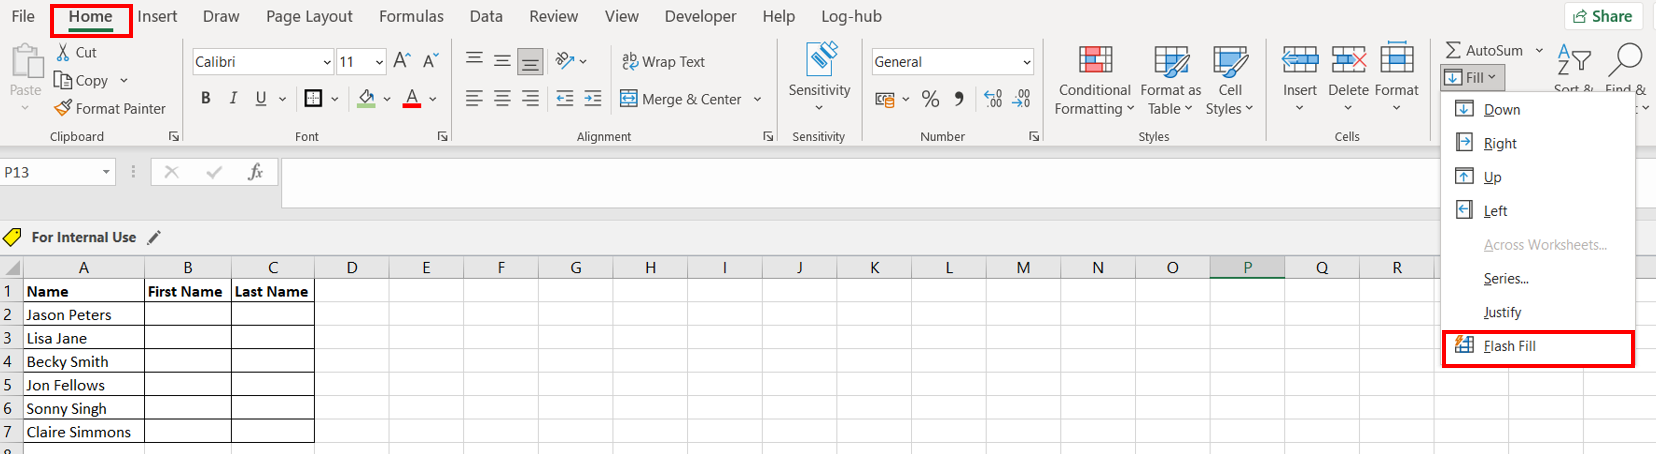Activate the Format Painter brush
Image resolution: width=1656 pixels, height=454 pixels.
pyautogui.click(x=63, y=108)
